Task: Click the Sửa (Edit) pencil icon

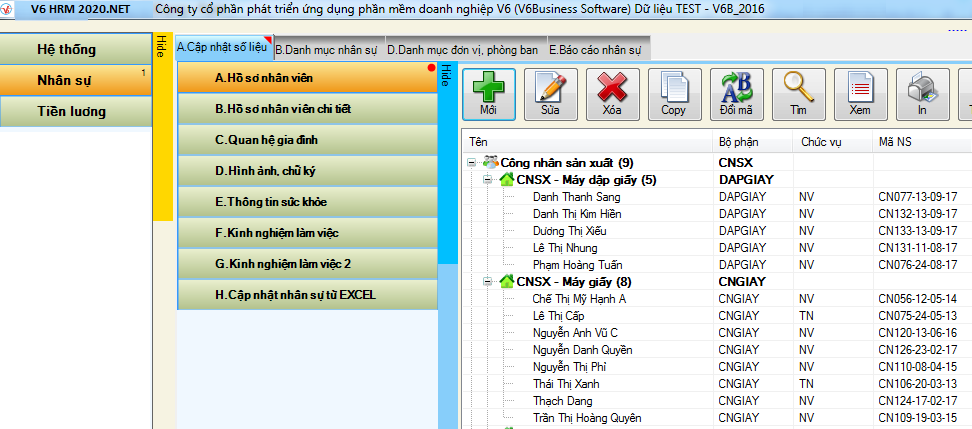Action: coord(550,94)
